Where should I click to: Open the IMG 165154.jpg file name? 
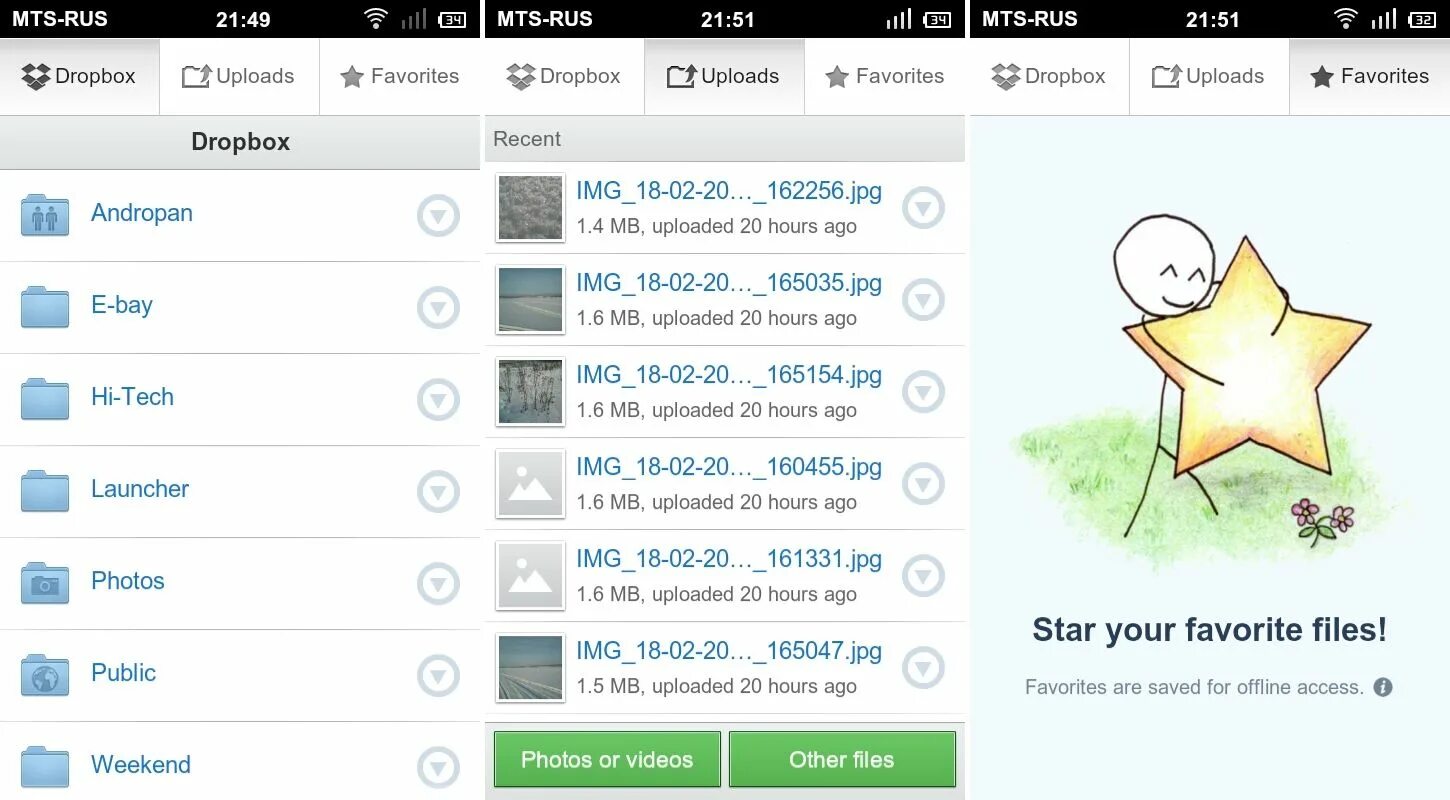729,375
